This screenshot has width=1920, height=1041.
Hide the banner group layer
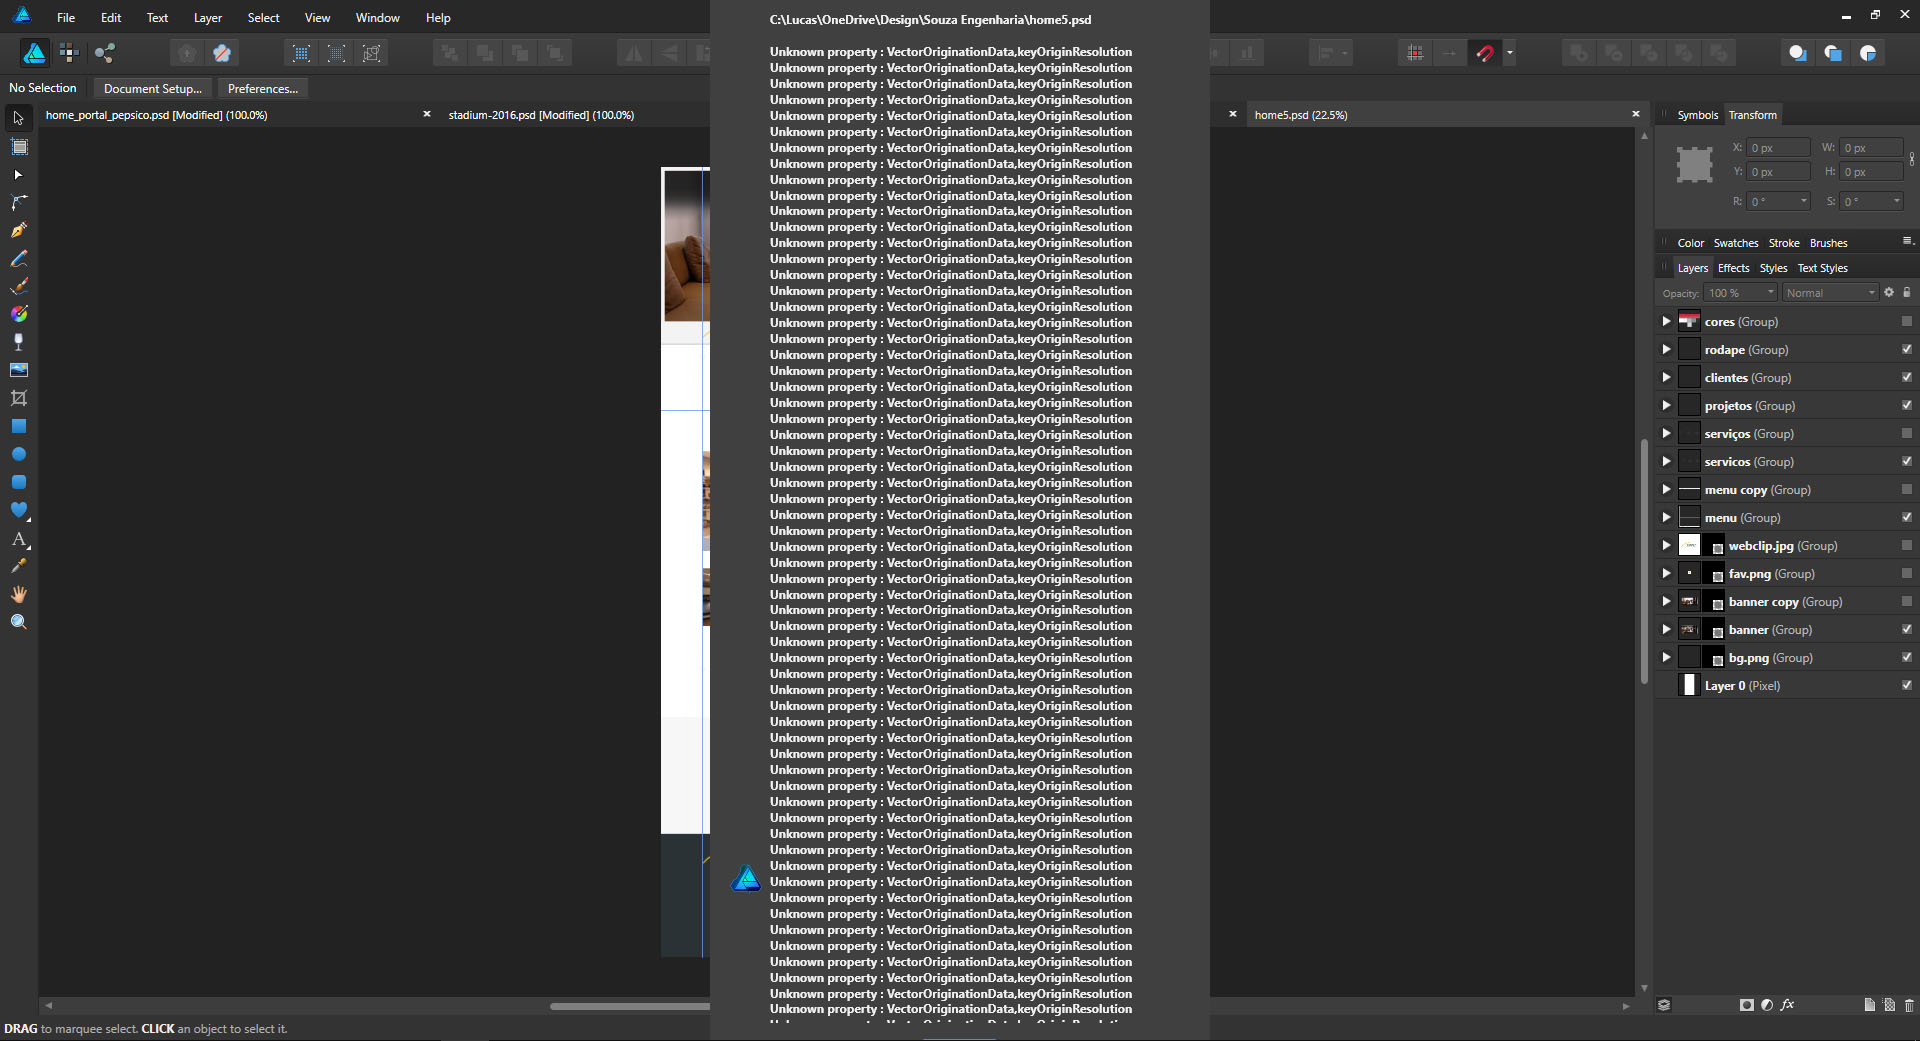click(x=1906, y=630)
